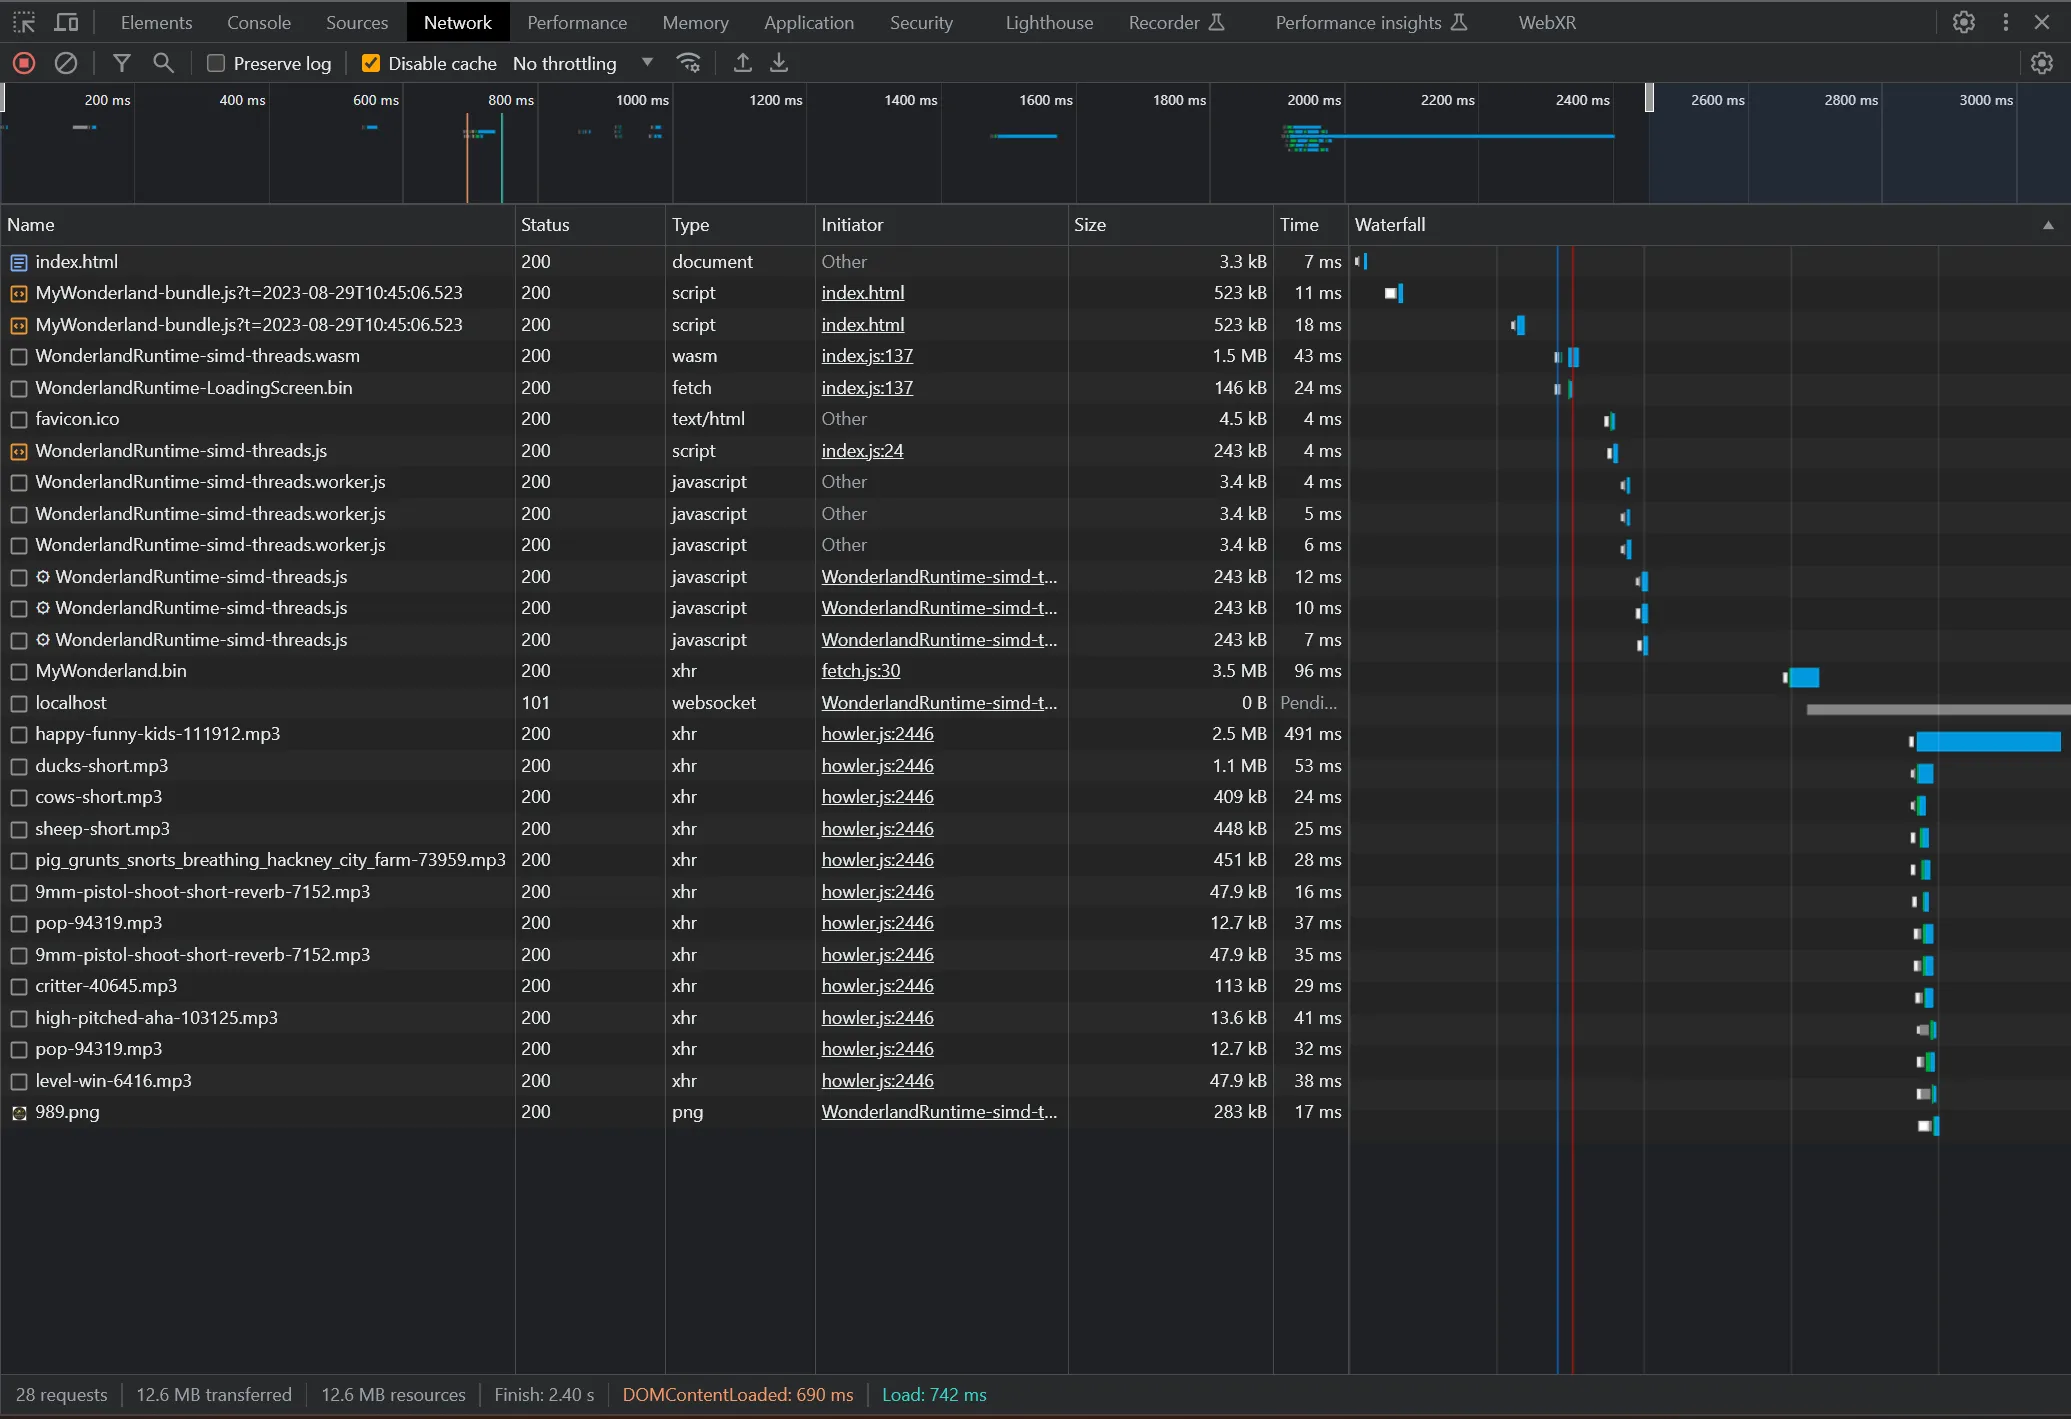
Task: Sort by Waterfall column arrow
Action: [2048, 225]
